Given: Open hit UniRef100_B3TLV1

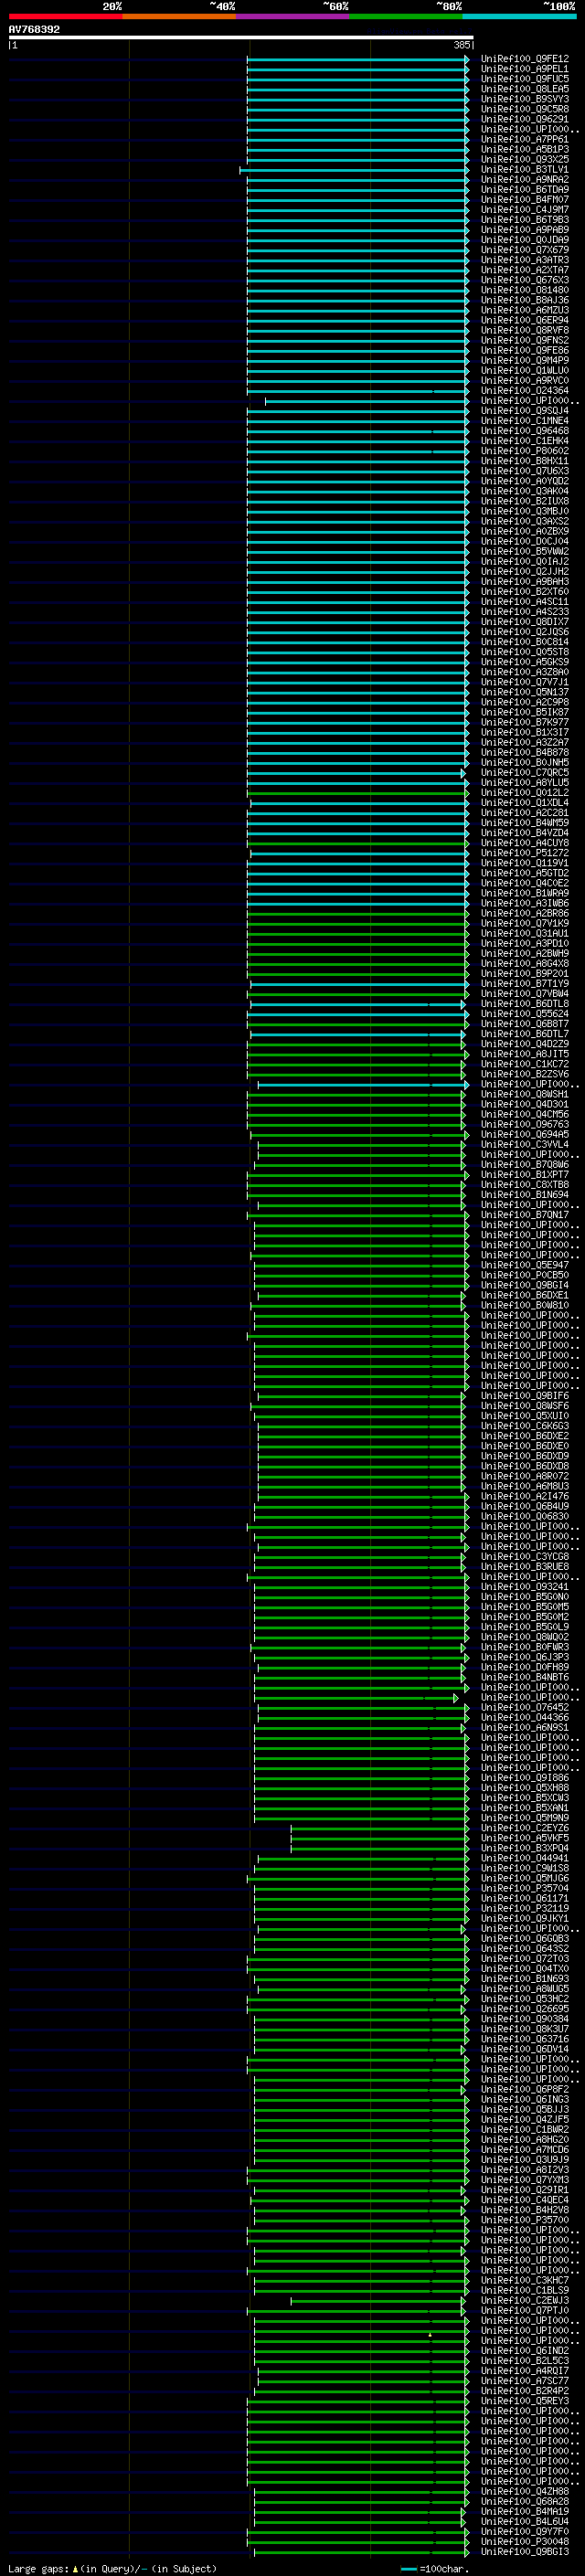Looking at the screenshot, I should point(524,170).
